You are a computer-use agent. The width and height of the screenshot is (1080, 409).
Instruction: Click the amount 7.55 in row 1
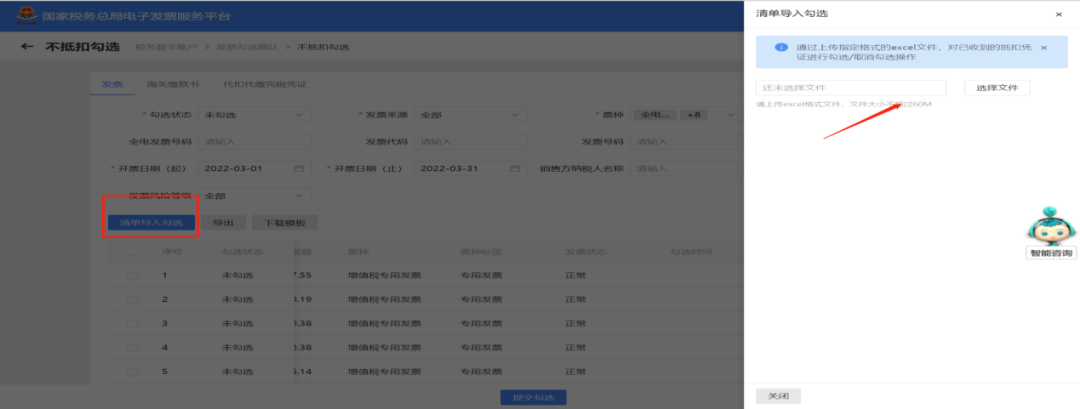pos(303,275)
